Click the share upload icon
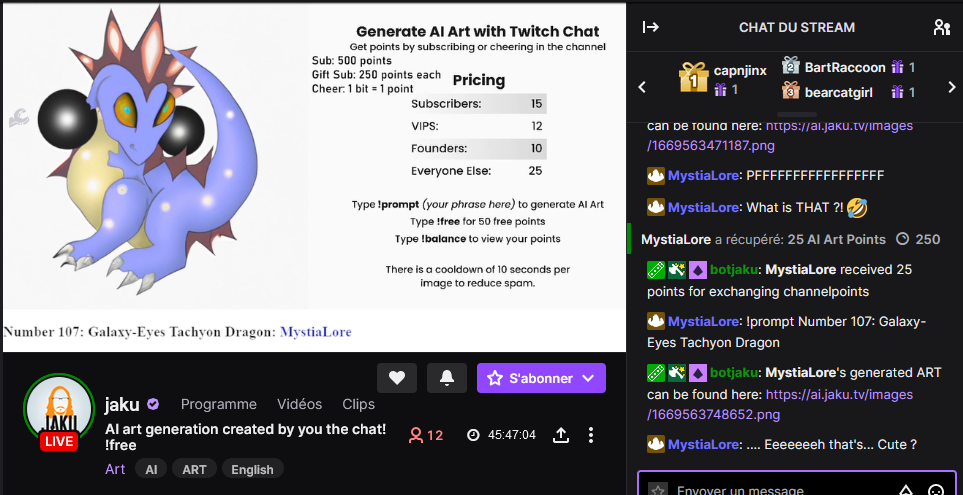 pos(561,435)
